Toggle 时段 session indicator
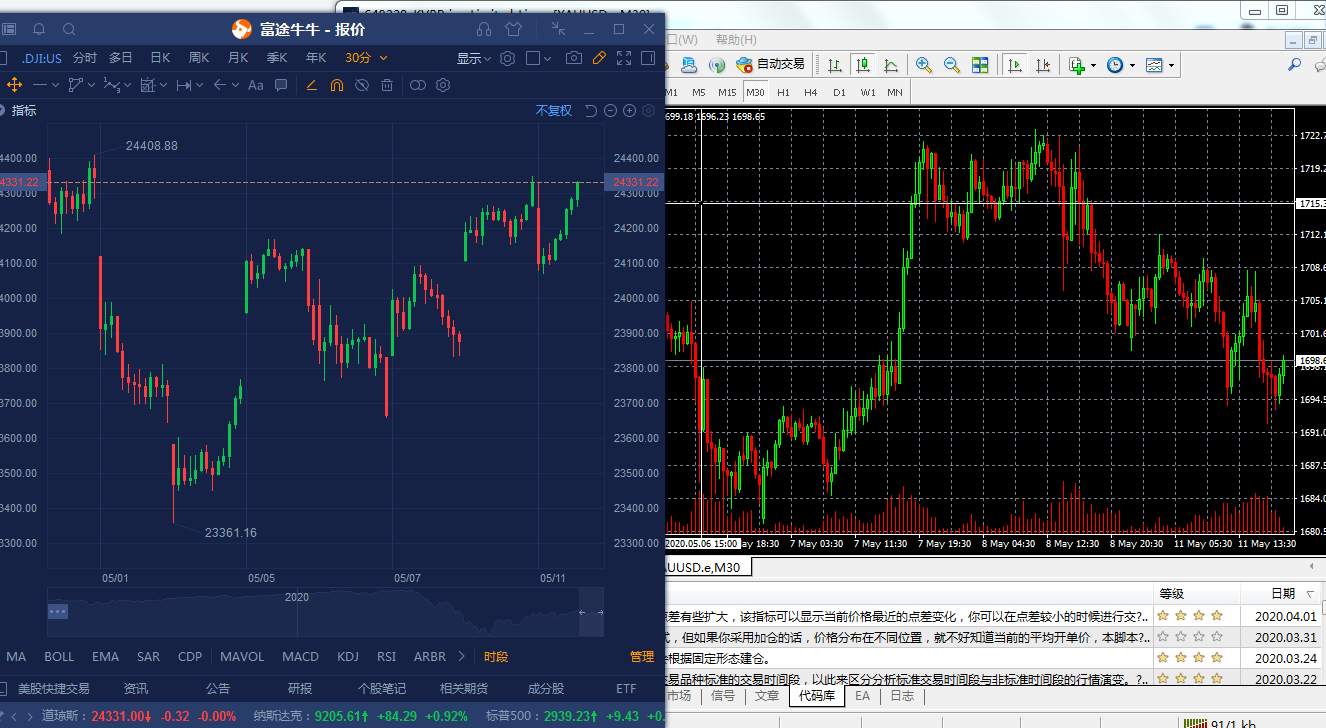This screenshot has width=1326, height=728. [x=496, y=656]
